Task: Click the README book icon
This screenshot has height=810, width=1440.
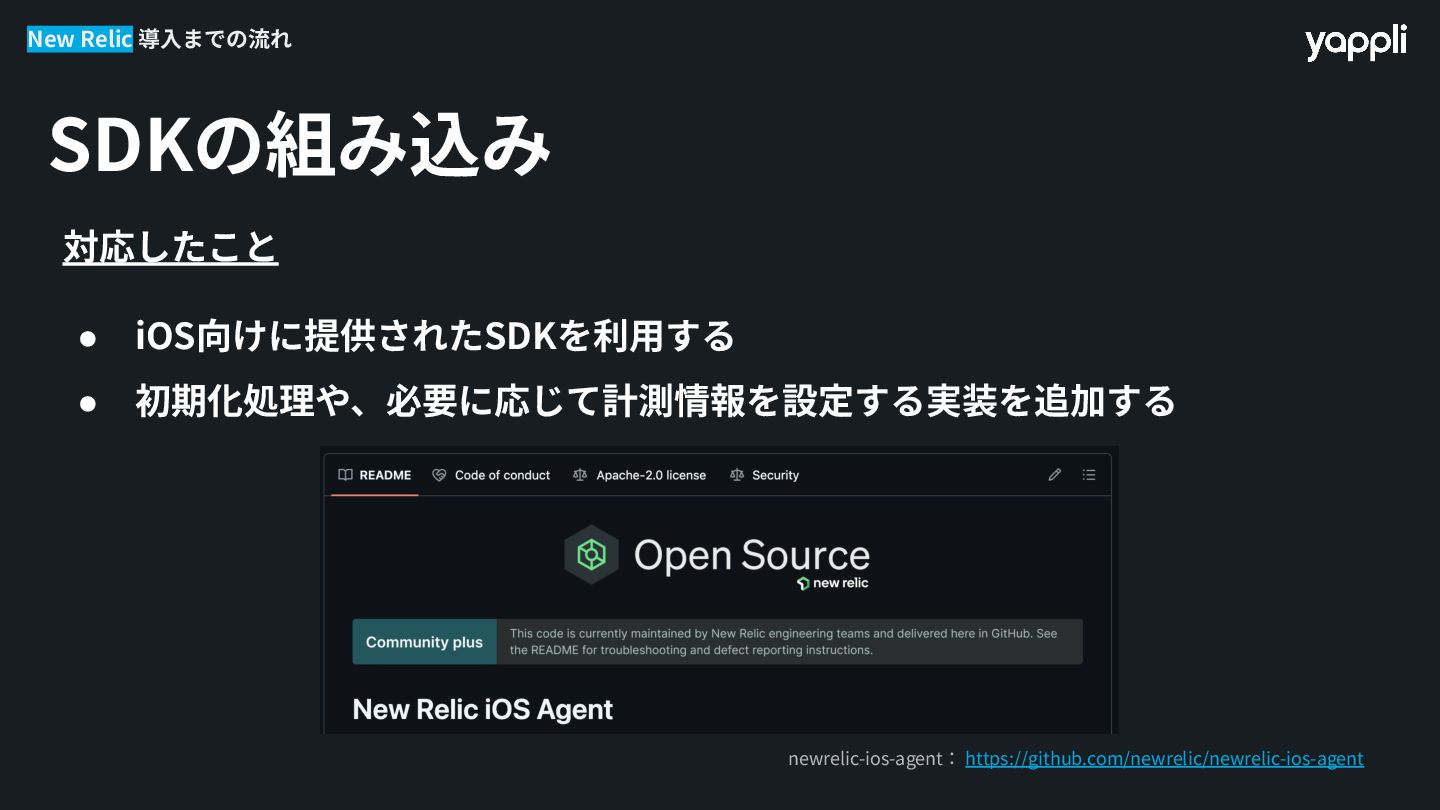Action: click(345, 475)
